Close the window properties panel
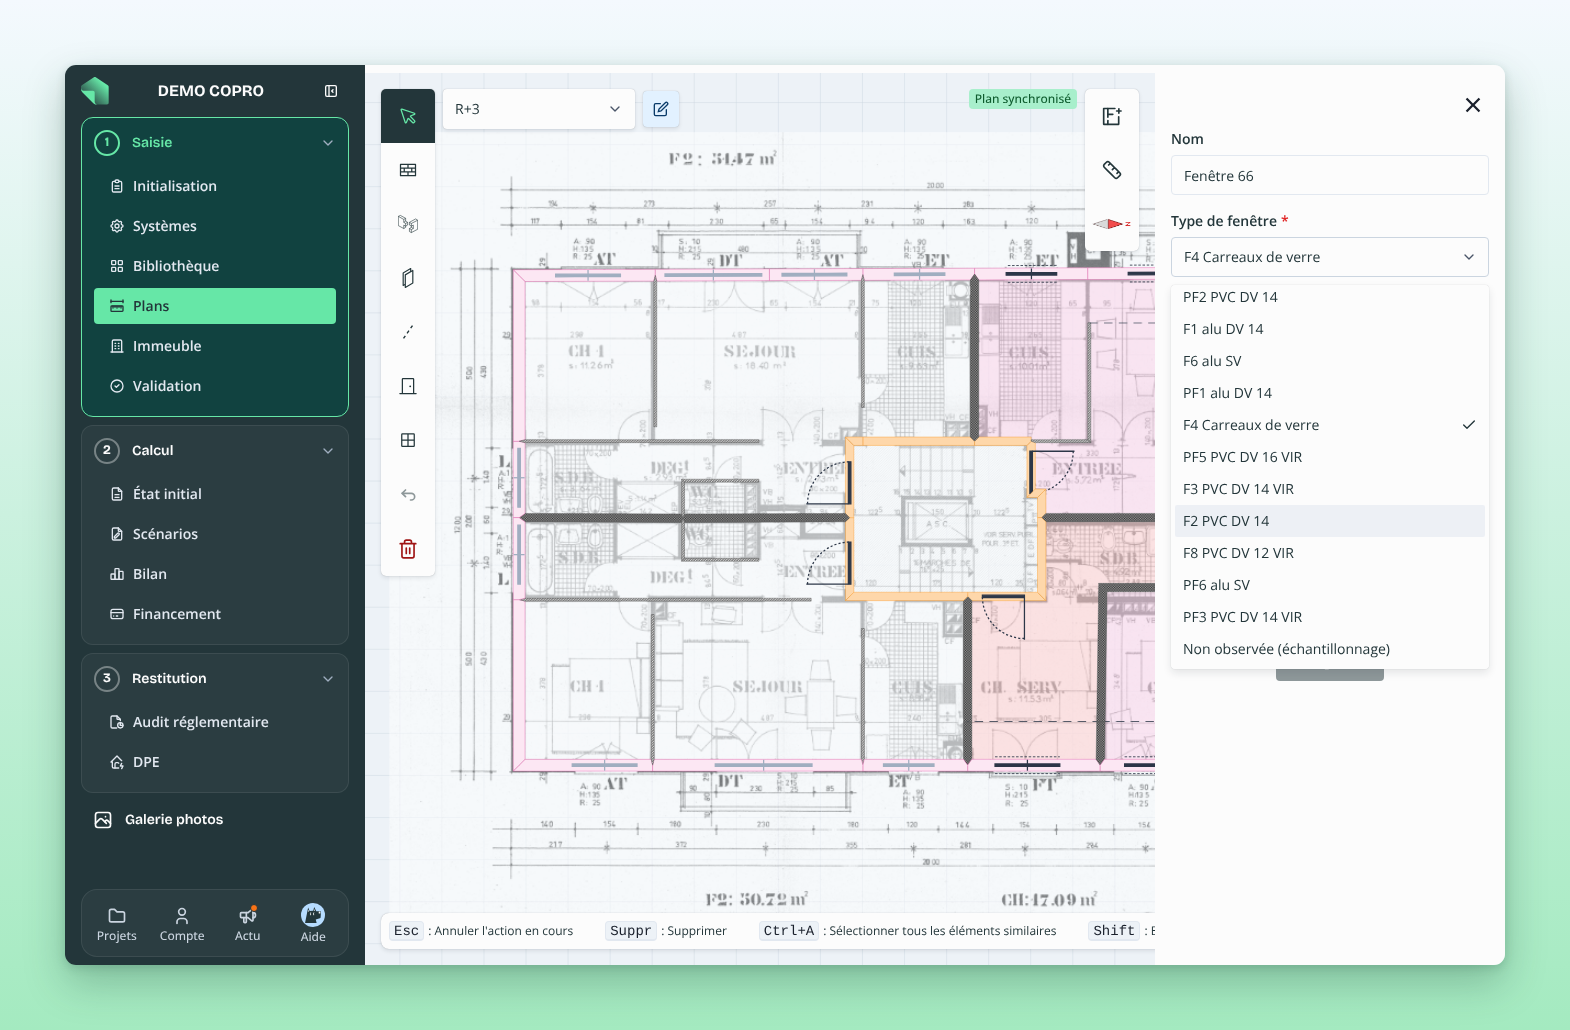This screenshot has width=1570, height=1030. 1473,105
